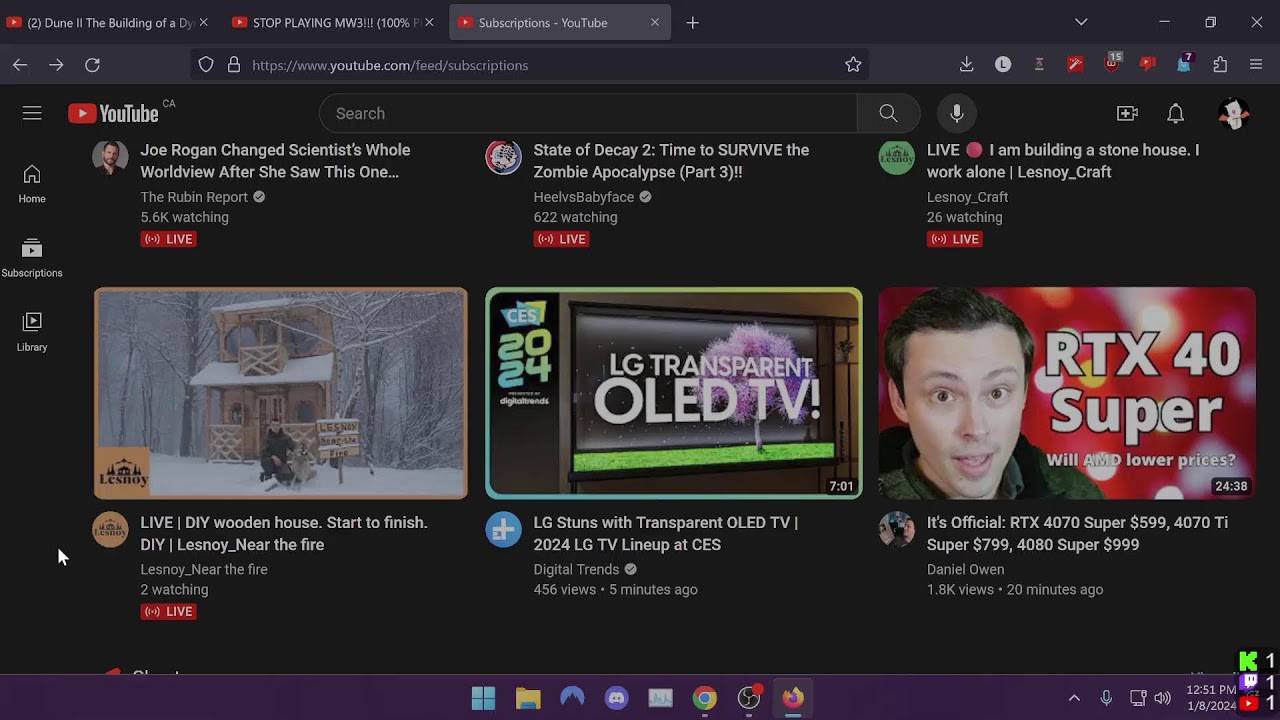The image size is (1280, 720).
Task: Click the browser address bar URL
Action: pos(390,65)
